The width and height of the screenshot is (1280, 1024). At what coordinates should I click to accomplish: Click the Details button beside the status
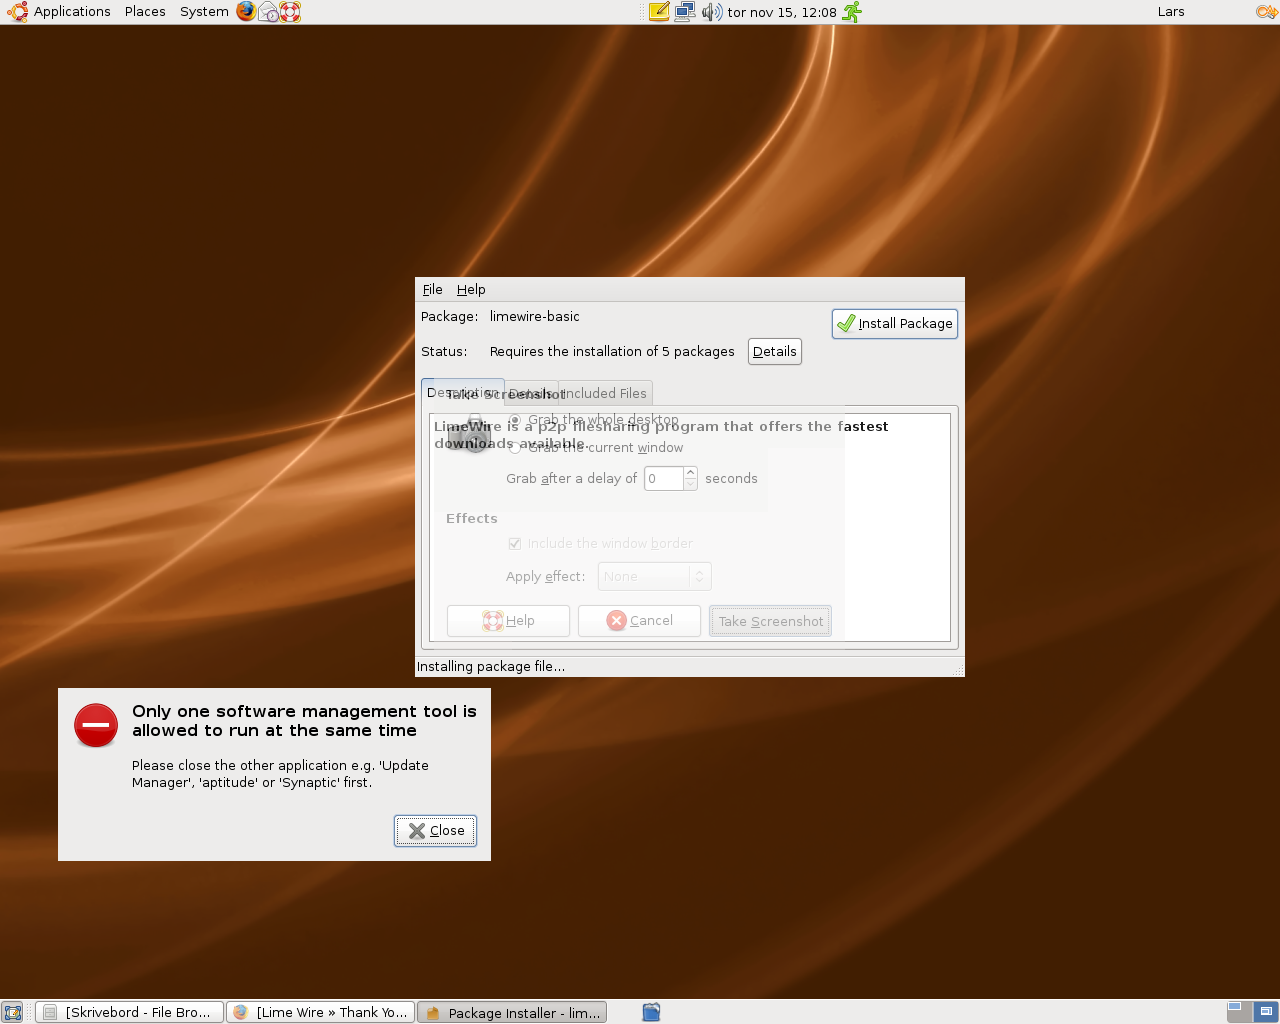[x=775, y=352]
